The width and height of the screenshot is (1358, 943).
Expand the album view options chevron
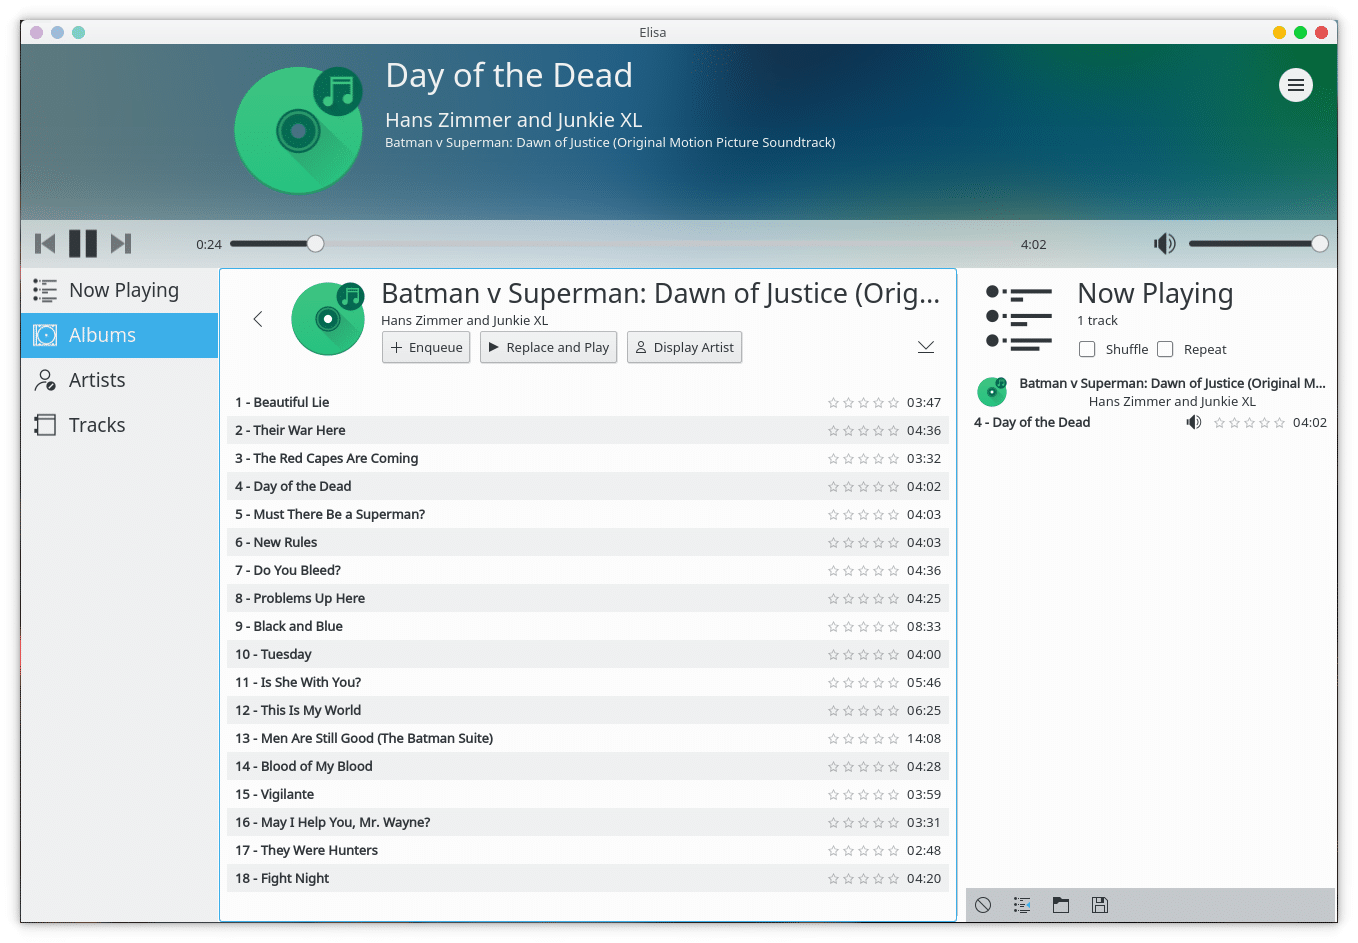tap(926, 347)
